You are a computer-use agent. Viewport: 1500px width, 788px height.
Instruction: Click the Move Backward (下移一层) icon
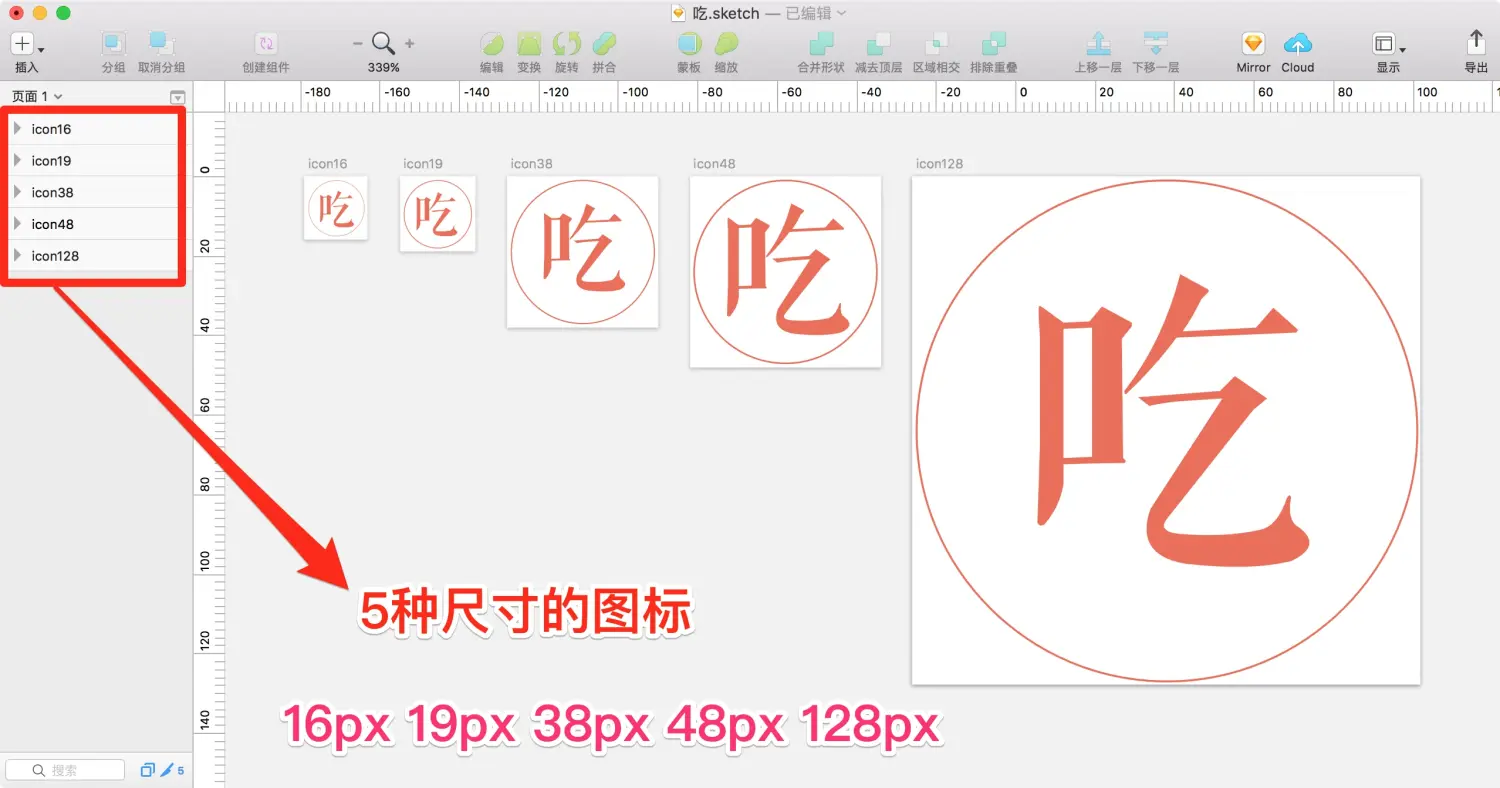pos(1156,44)
